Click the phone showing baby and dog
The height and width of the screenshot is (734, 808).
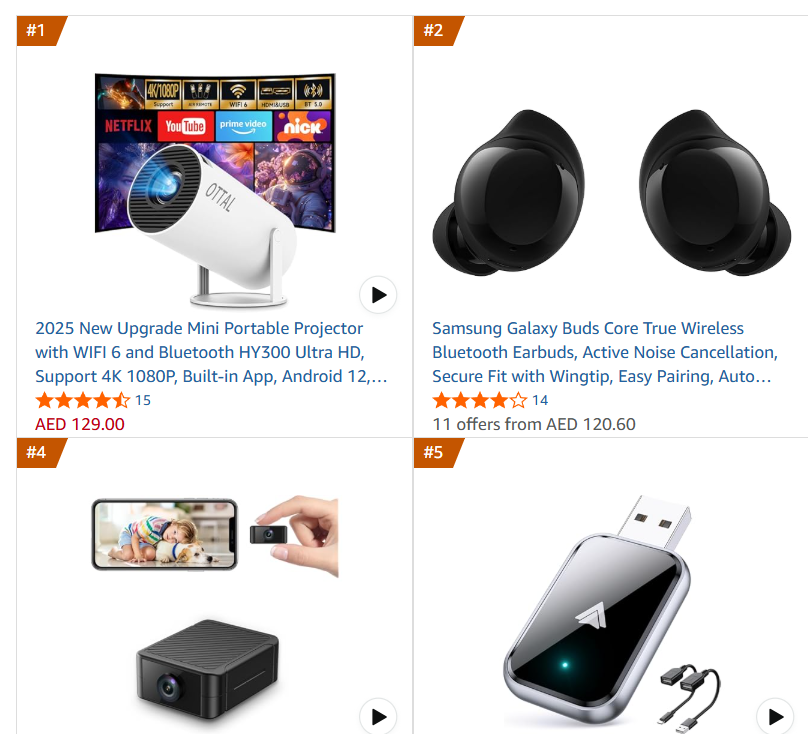(164, 535)
